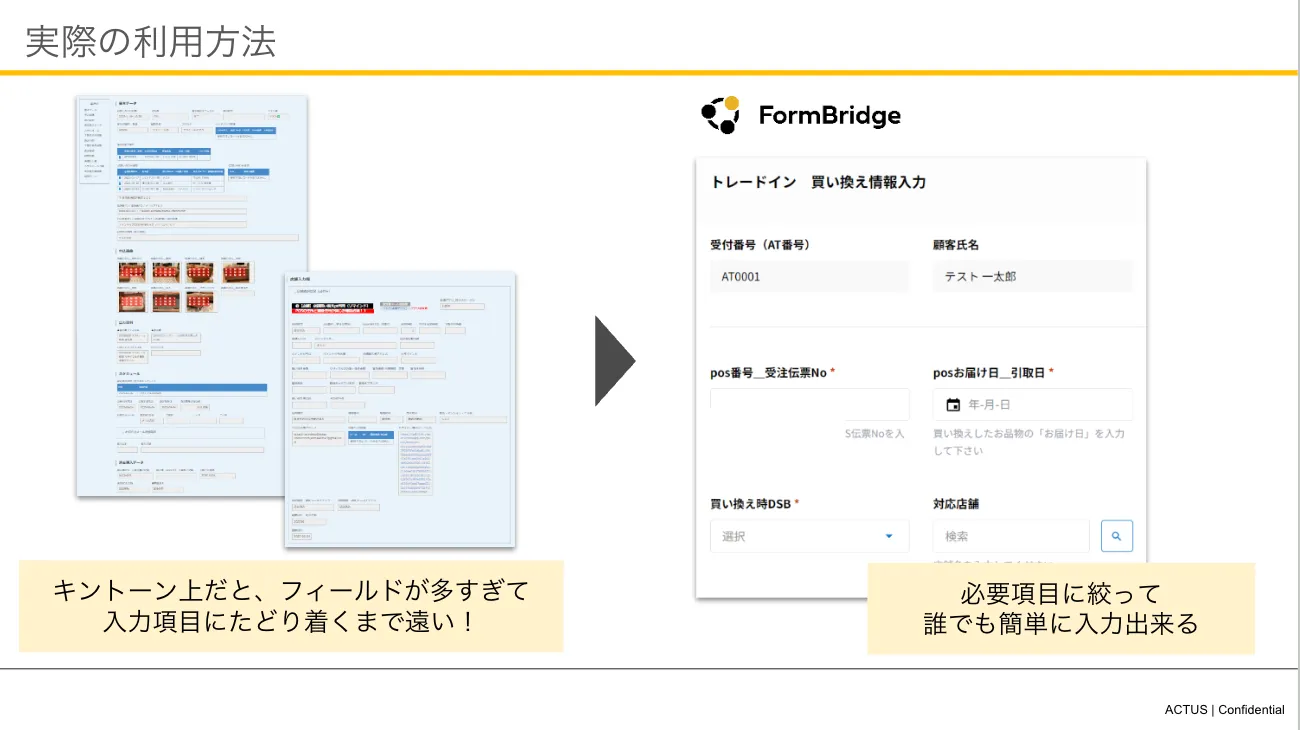The width and height of the screenshot is (1300, 730).
Task: Open the 買い換え時DSB dropdown arrow
Action: (889, 536)
